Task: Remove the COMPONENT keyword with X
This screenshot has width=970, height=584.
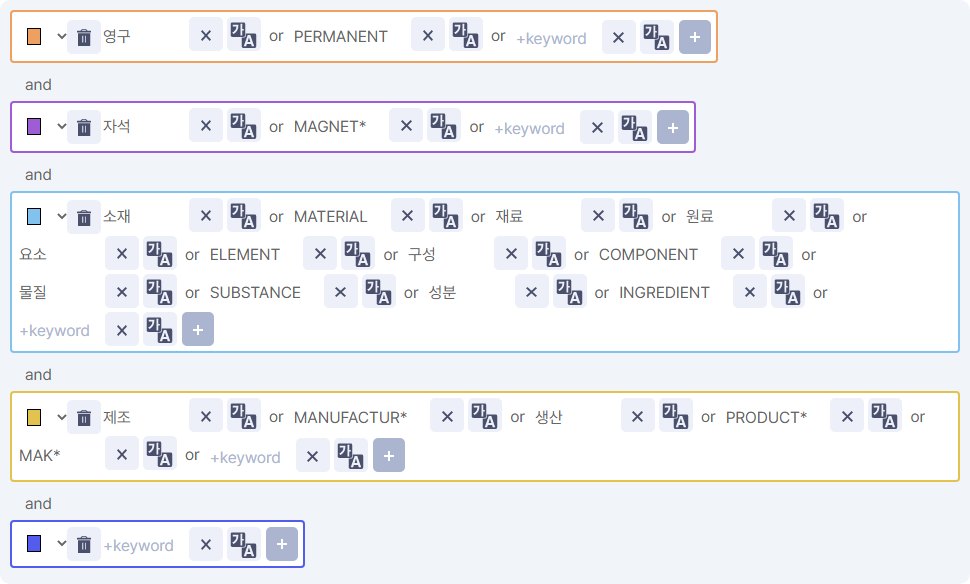Action: tap(737, 254)
